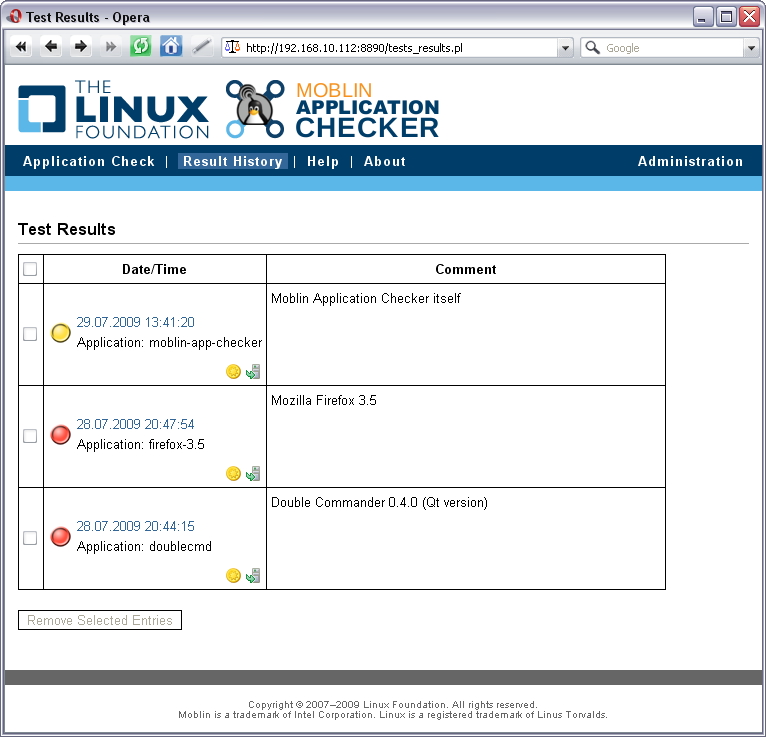
Task: Click the 'Moblin Application Checker itself' comment
Action: 366,298
